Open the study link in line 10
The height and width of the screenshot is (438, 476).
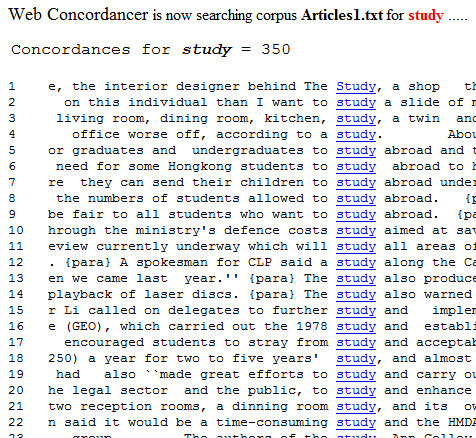tap(356, 231)
